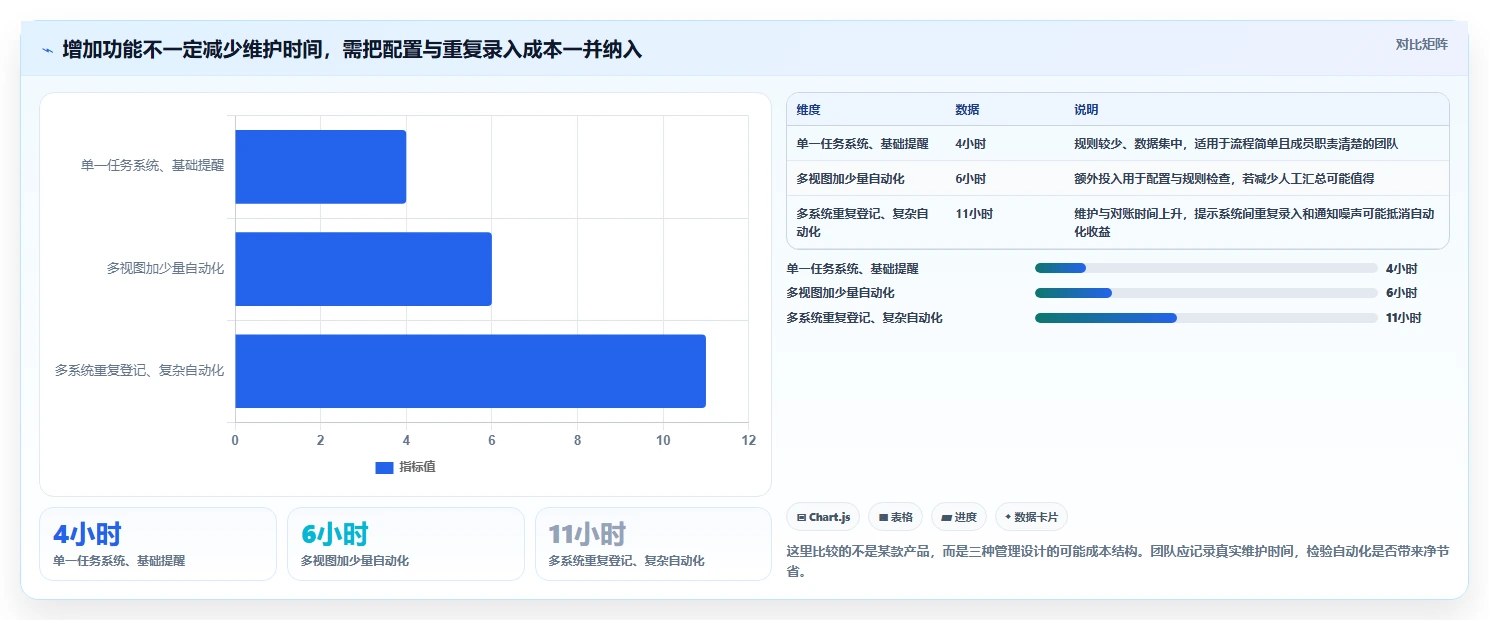Click the 11小时 value after progress bar
The image size is (1489, 620).
coord(1403,318)
